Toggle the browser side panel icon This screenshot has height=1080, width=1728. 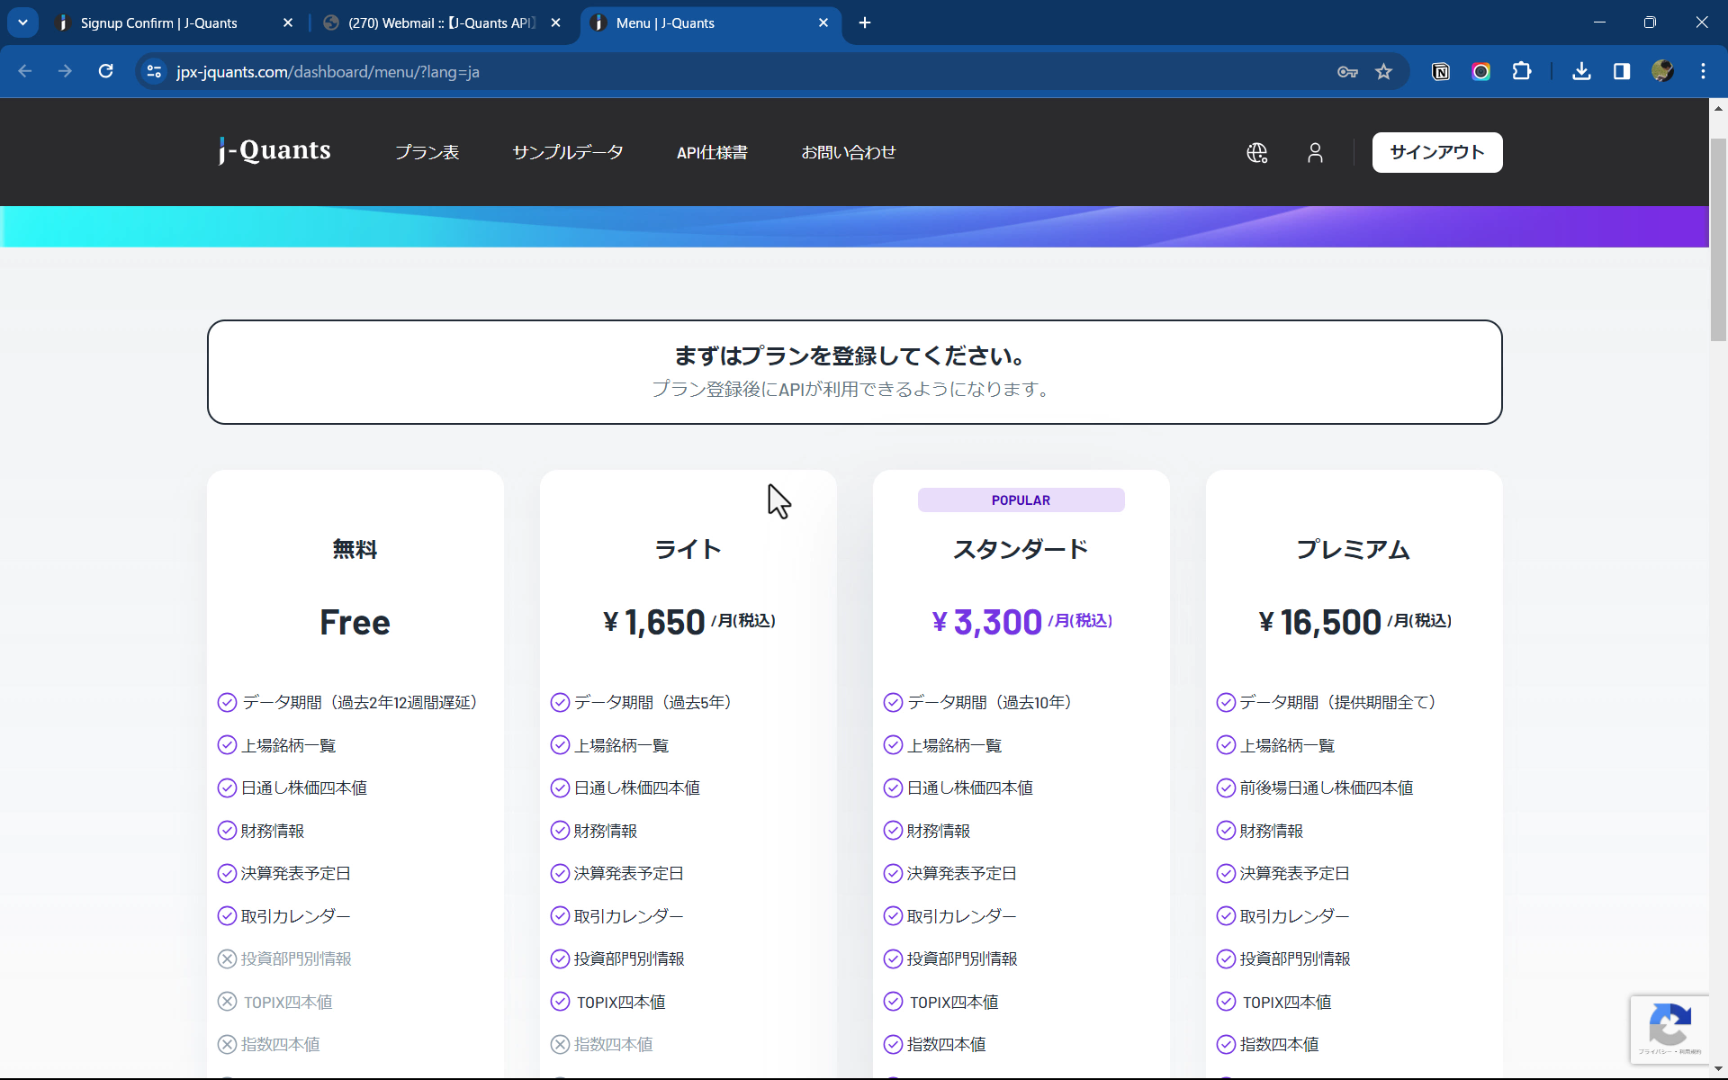pyautogui.click(x=1622, y=71)
